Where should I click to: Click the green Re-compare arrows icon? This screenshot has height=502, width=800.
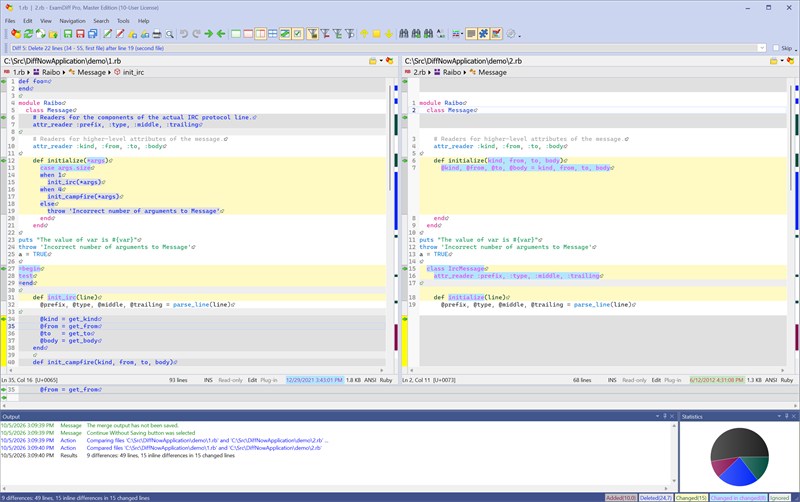click(x=28, y=34)
